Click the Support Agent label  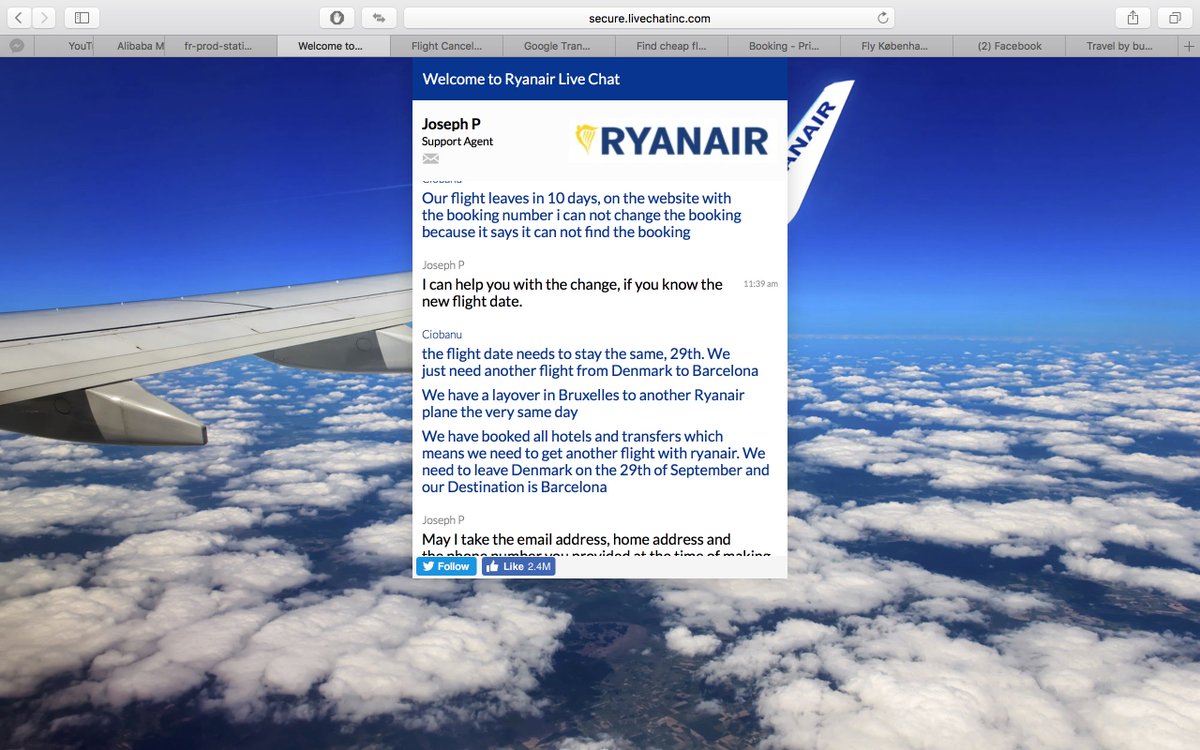point(458,141)
